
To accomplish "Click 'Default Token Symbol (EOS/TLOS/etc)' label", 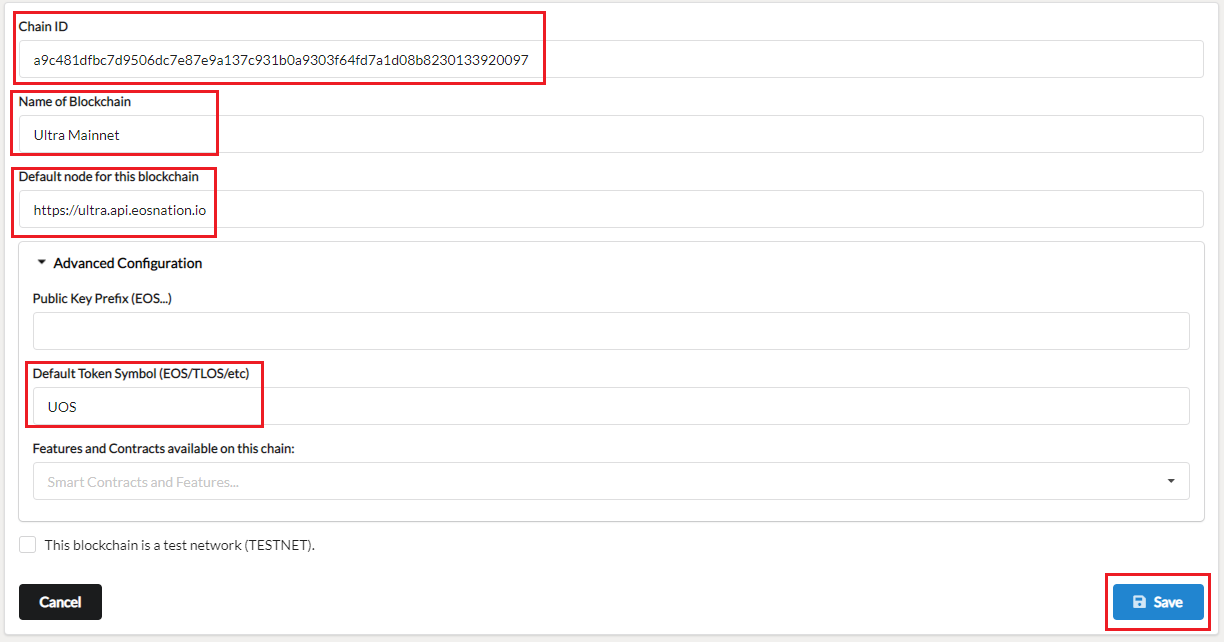I will [141, 373].
